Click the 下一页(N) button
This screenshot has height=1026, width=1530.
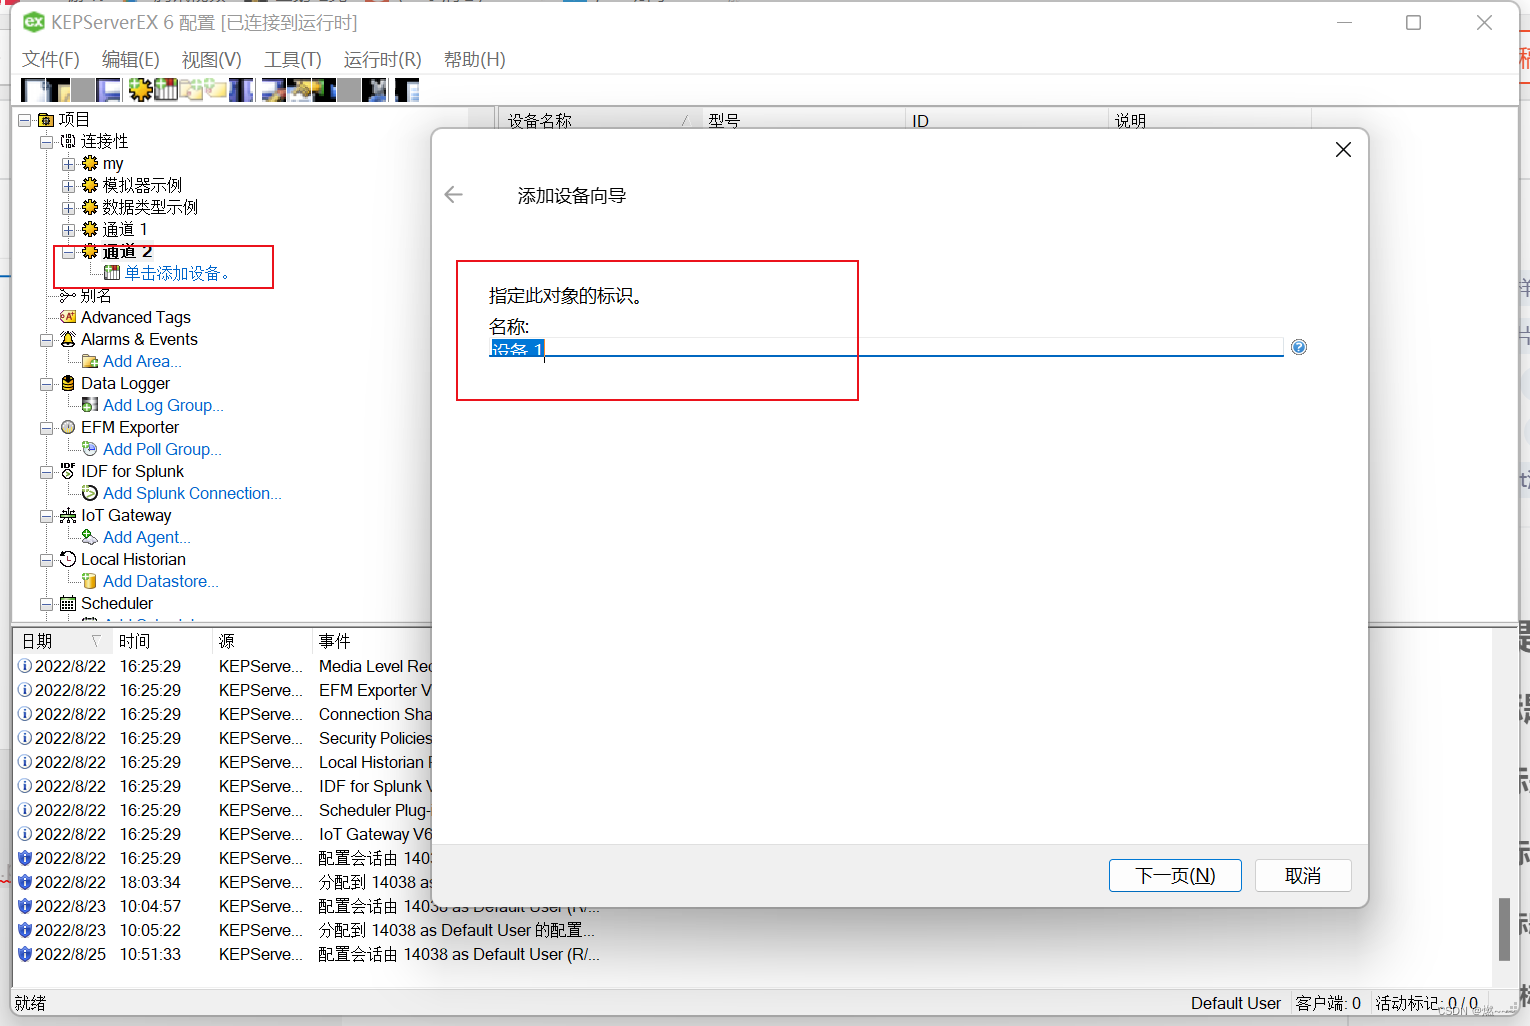(x=1175, y=875)
